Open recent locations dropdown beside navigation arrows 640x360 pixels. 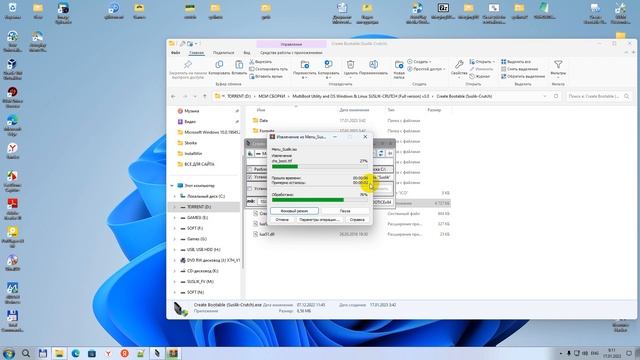pyautogui.click(x=195, y=96)
